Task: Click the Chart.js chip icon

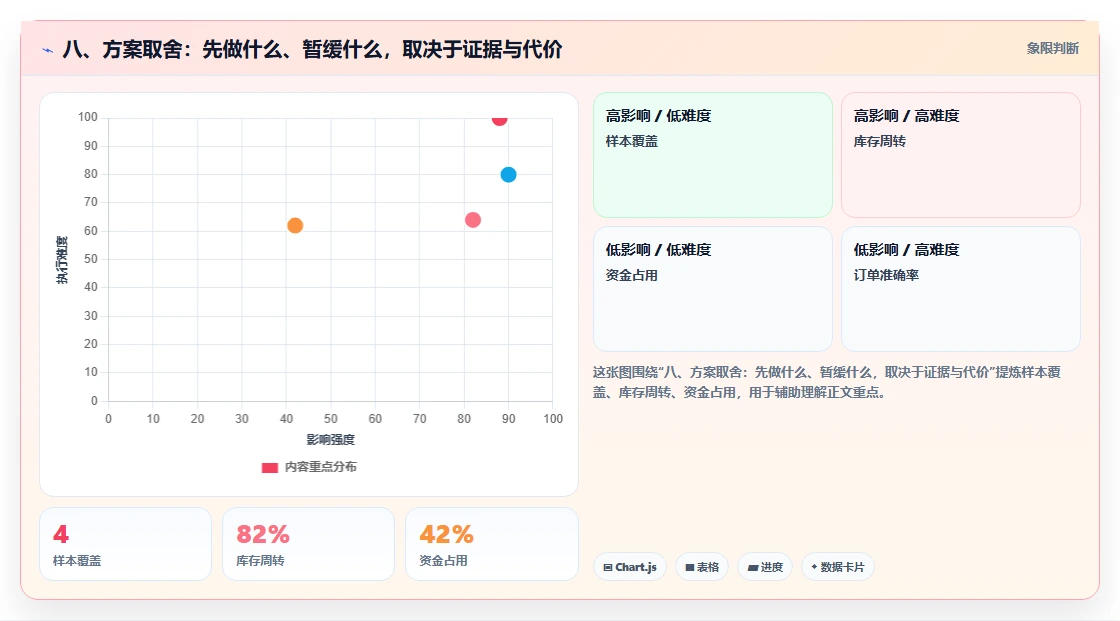Action: coord(608,567)
